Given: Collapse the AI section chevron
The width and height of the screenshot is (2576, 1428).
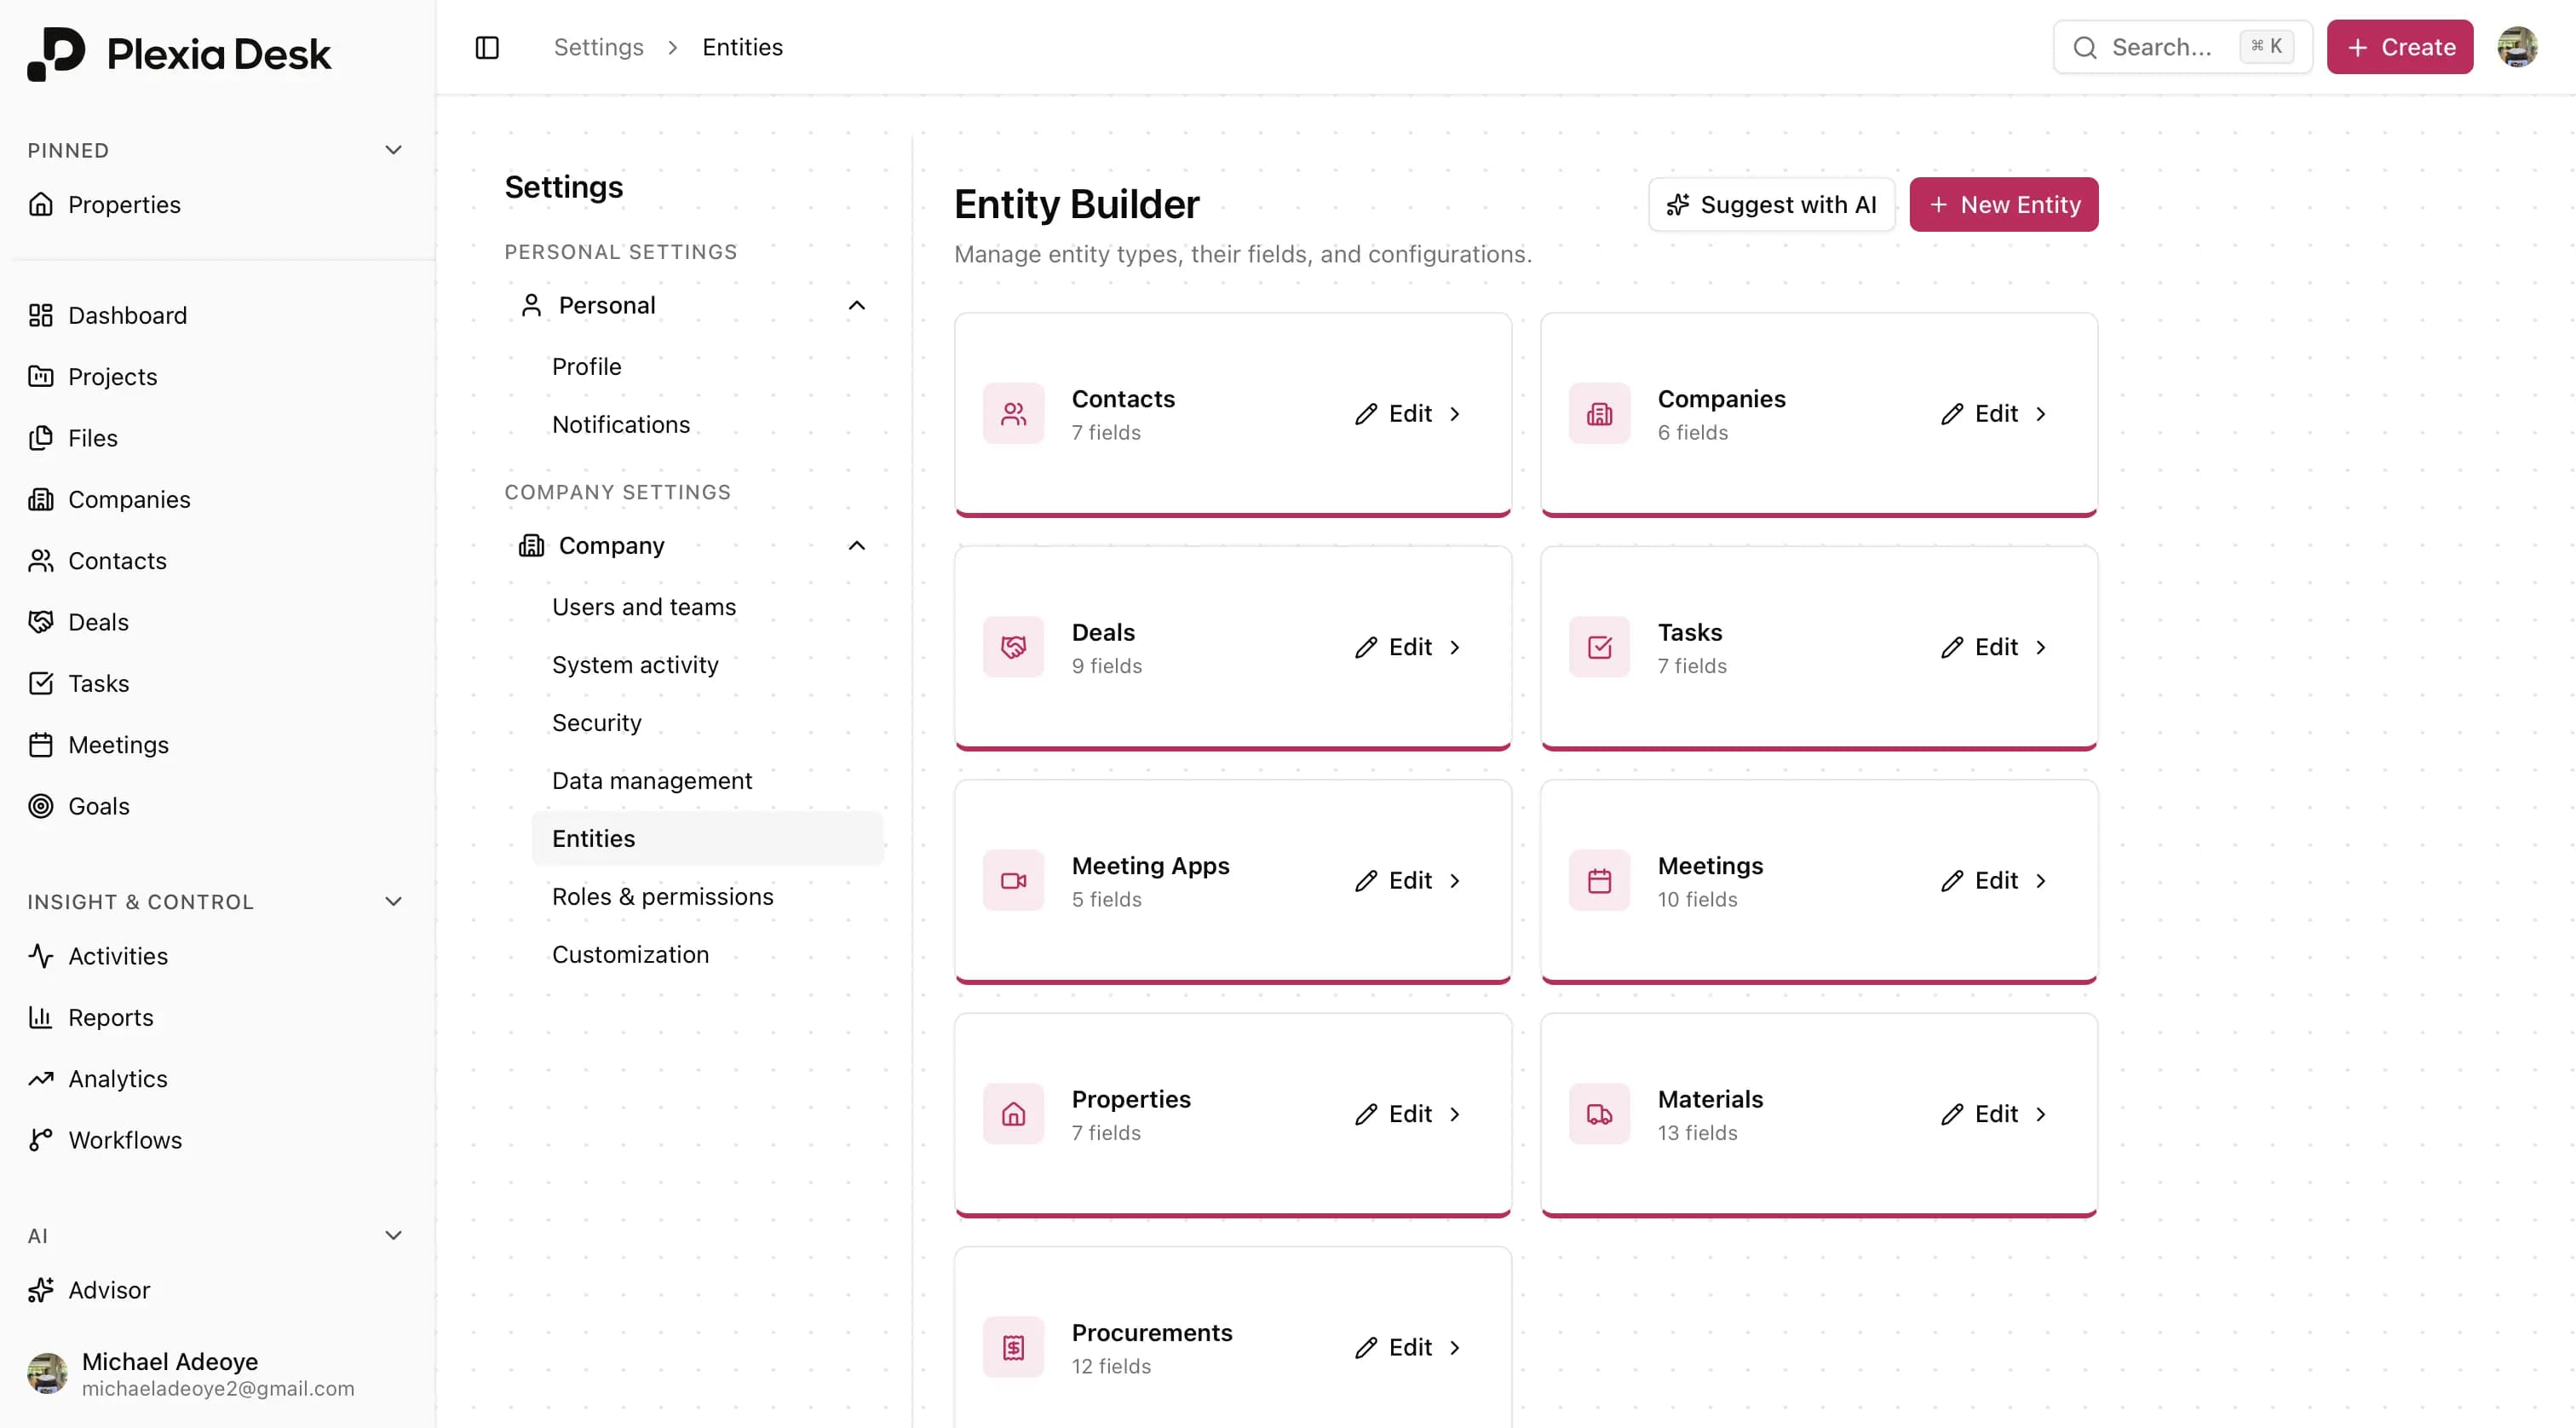Looking at the screenshot, I should coord(394,1235).
